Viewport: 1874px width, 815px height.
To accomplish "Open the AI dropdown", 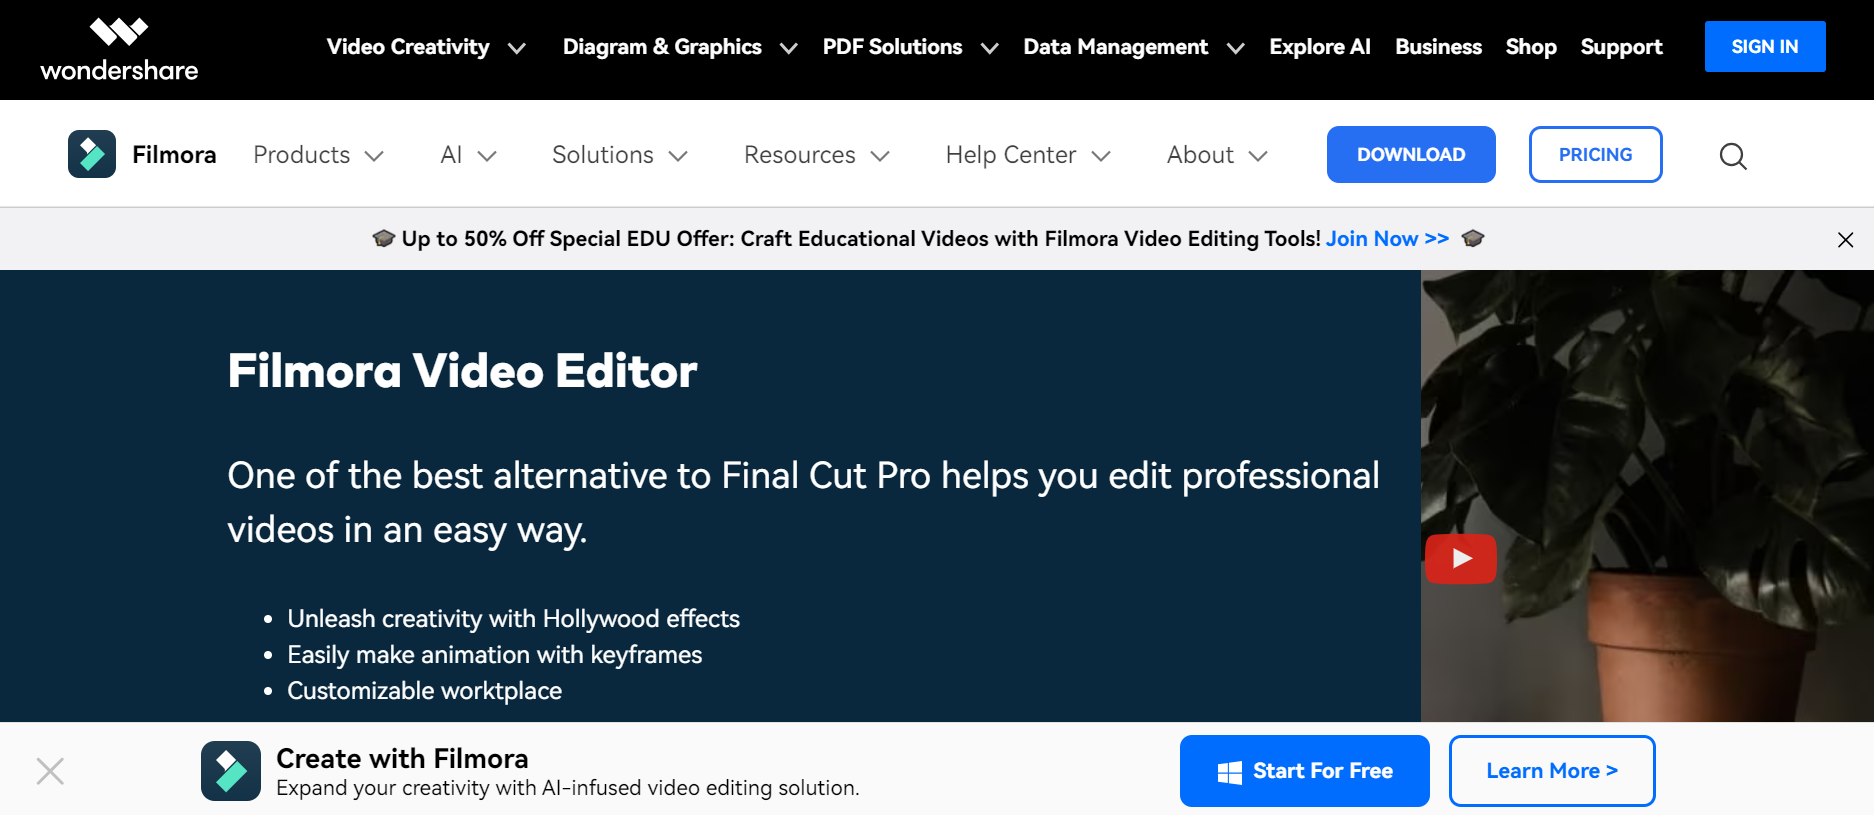I will coord(468,155).
